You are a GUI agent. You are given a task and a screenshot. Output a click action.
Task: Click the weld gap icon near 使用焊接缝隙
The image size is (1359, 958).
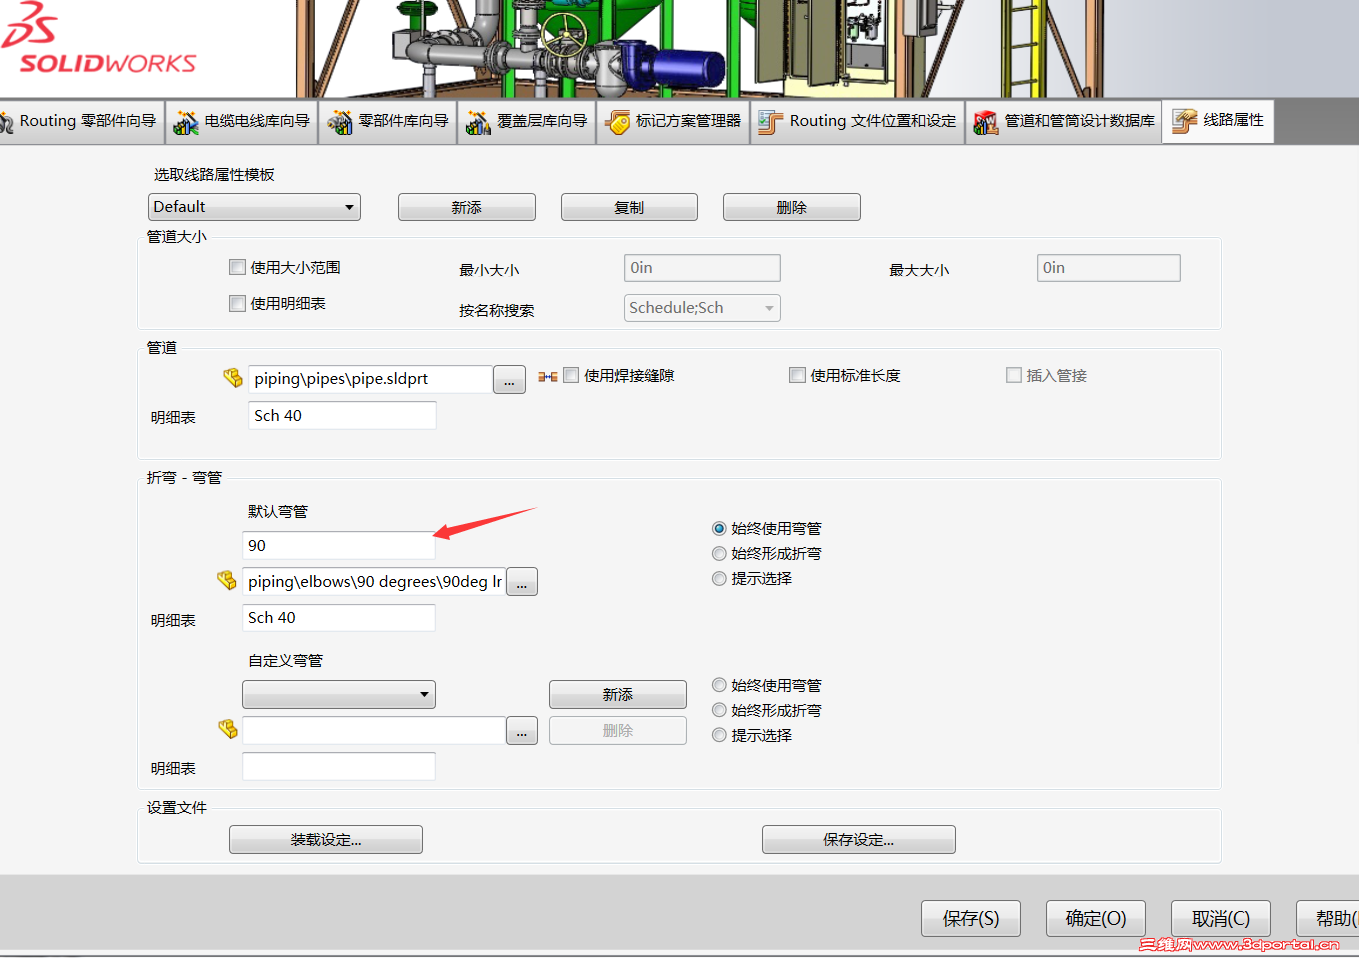point(548,377)
